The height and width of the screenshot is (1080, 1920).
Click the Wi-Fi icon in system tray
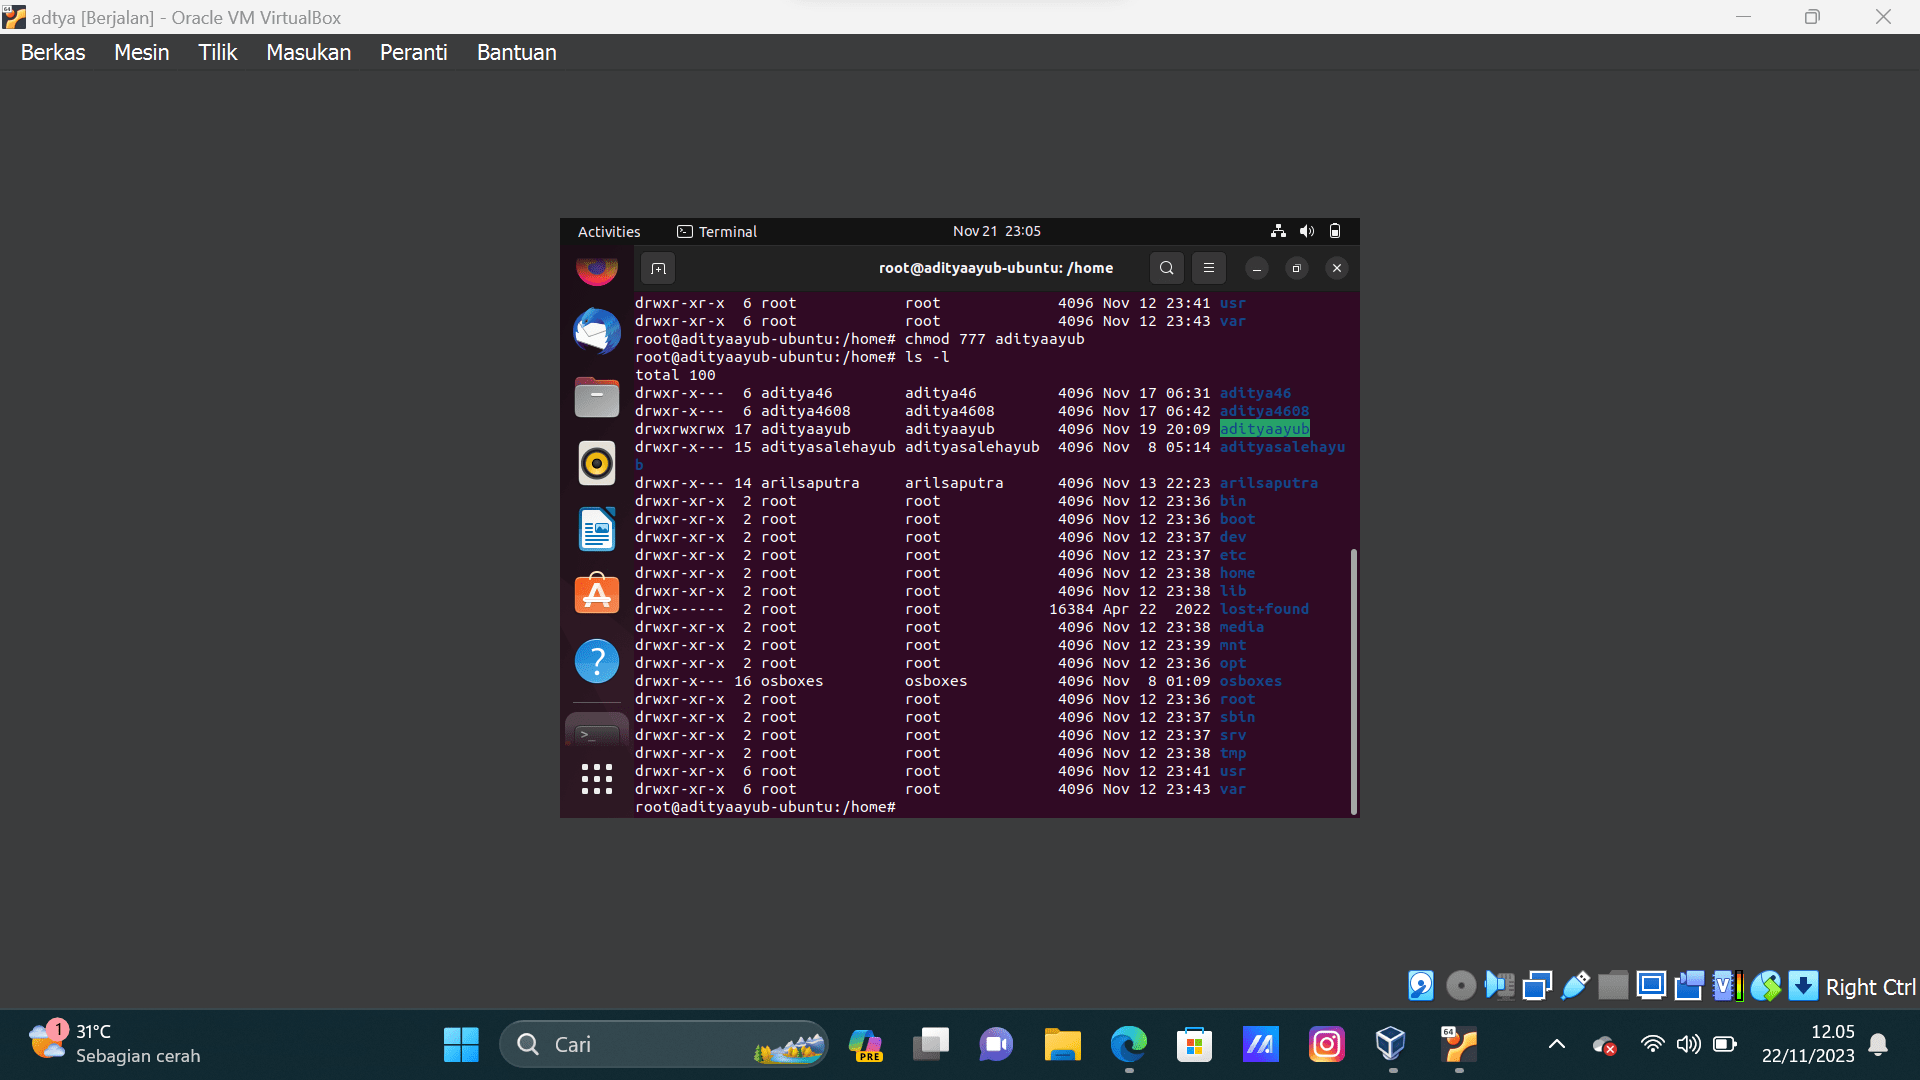pos(1652,1045)
